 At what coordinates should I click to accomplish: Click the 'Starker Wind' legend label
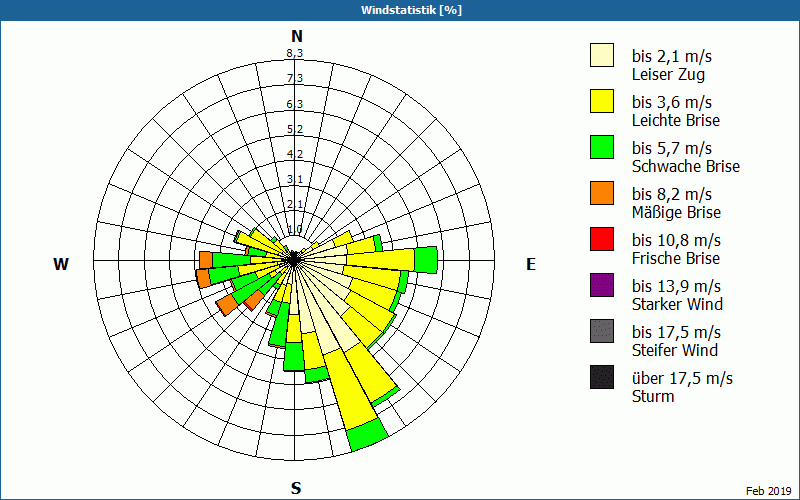pyautogui.click(x=677, y=304)
